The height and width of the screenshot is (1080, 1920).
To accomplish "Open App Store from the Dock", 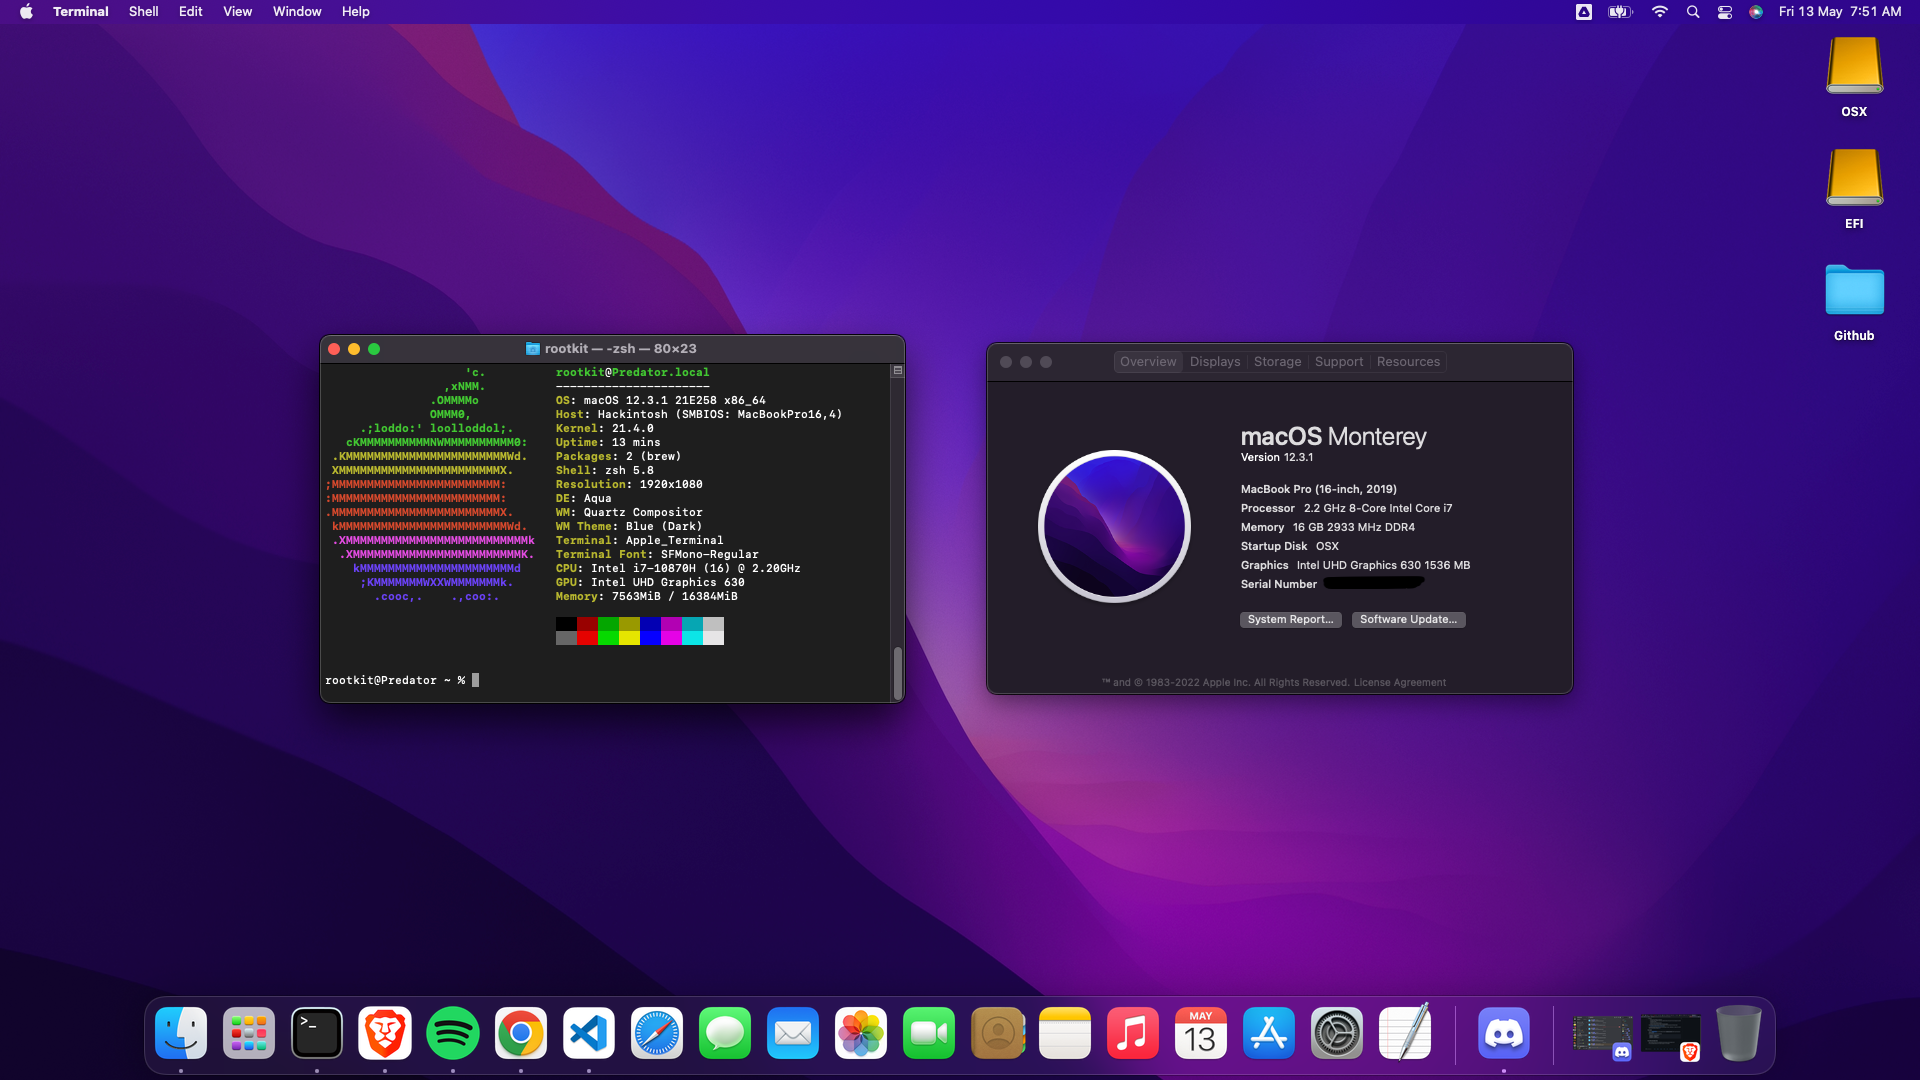I will (x=1269, y=1033).
